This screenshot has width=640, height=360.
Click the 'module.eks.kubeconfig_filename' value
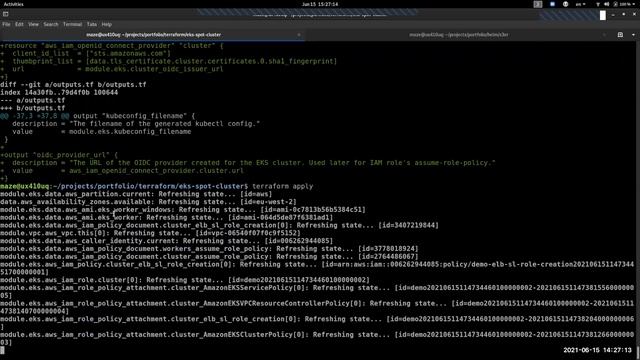tap(130, 131)
